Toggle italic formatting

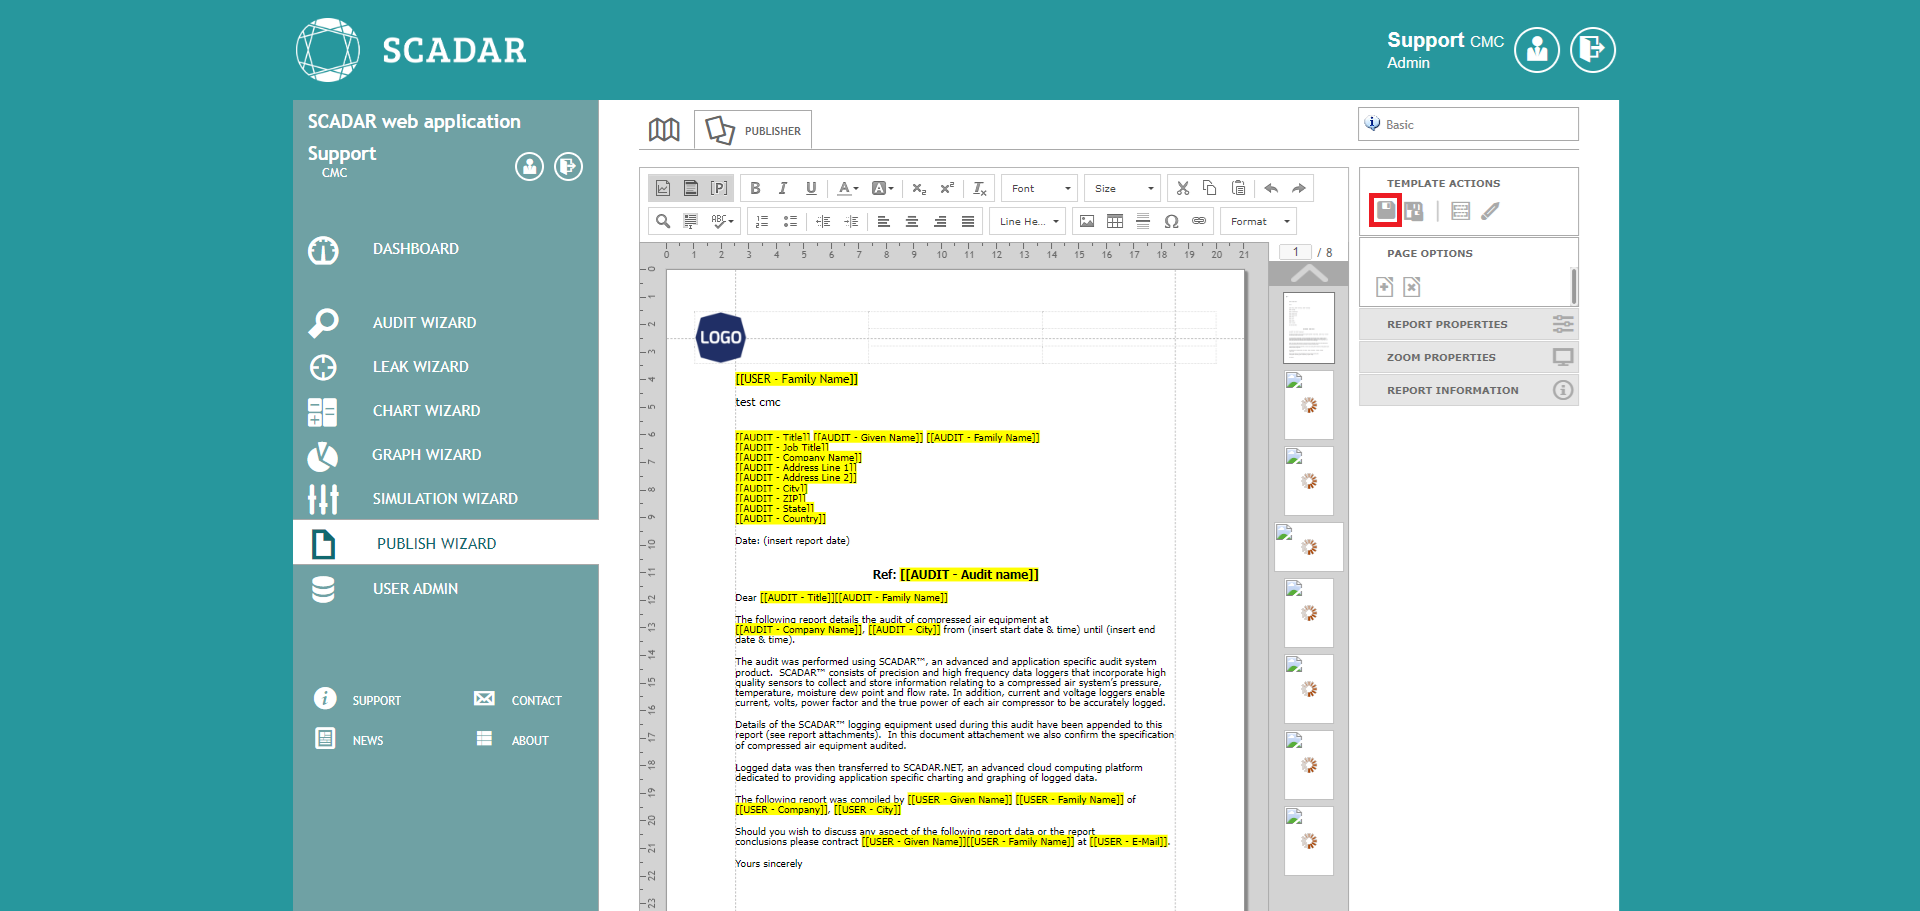(783, 188)
